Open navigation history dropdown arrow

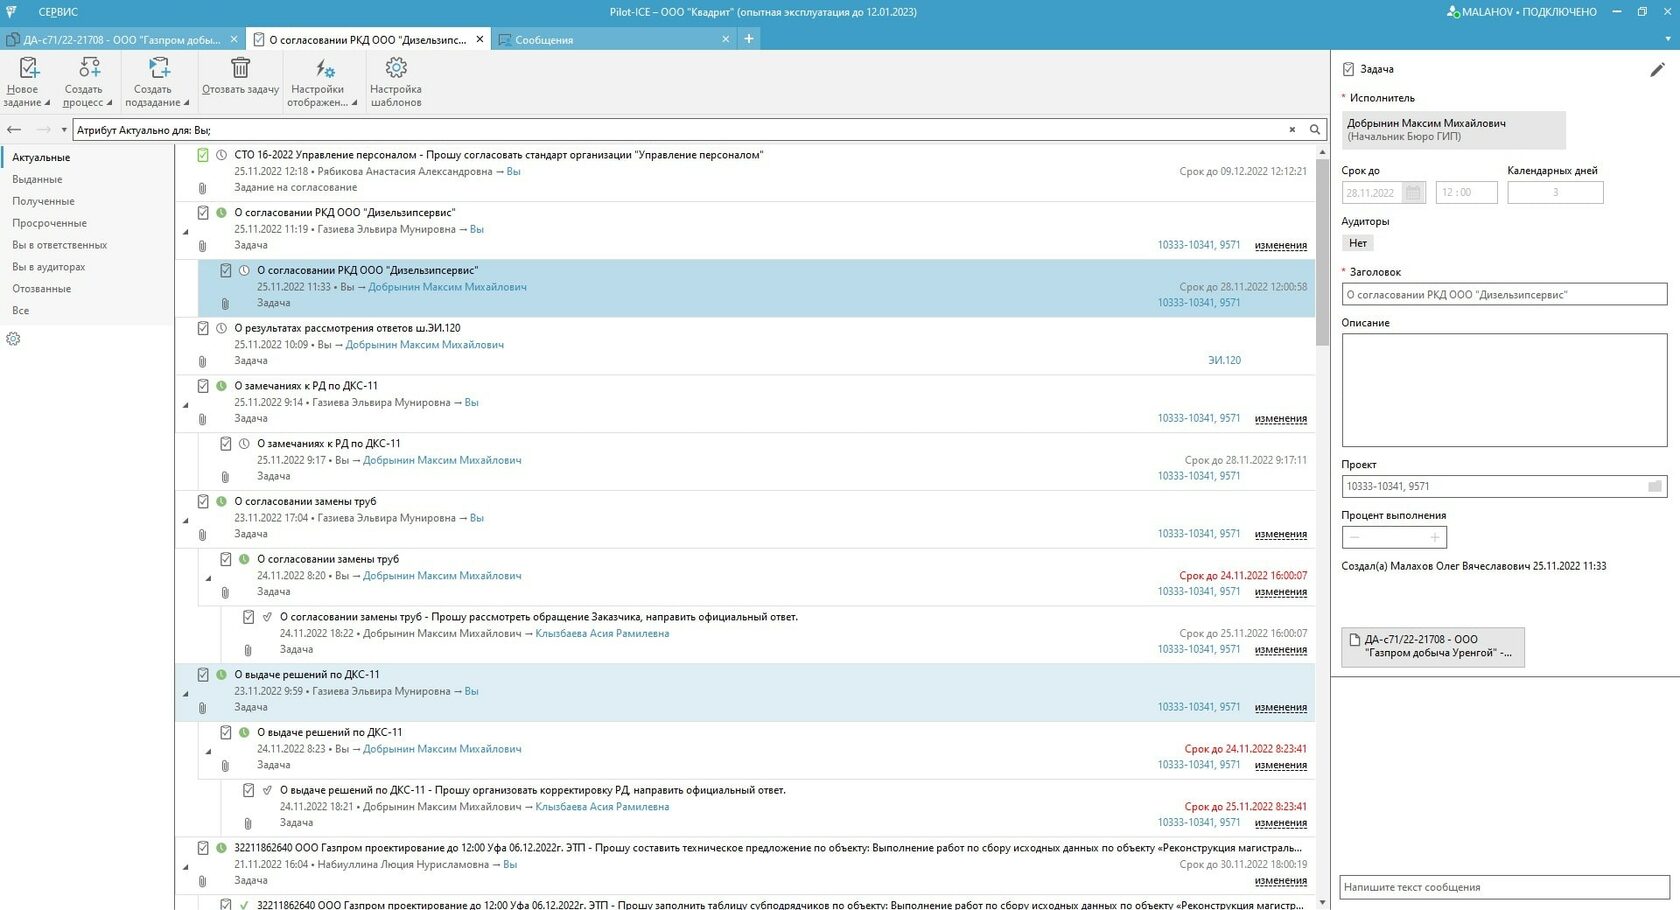pyautogui.click(x=64, y=129)
